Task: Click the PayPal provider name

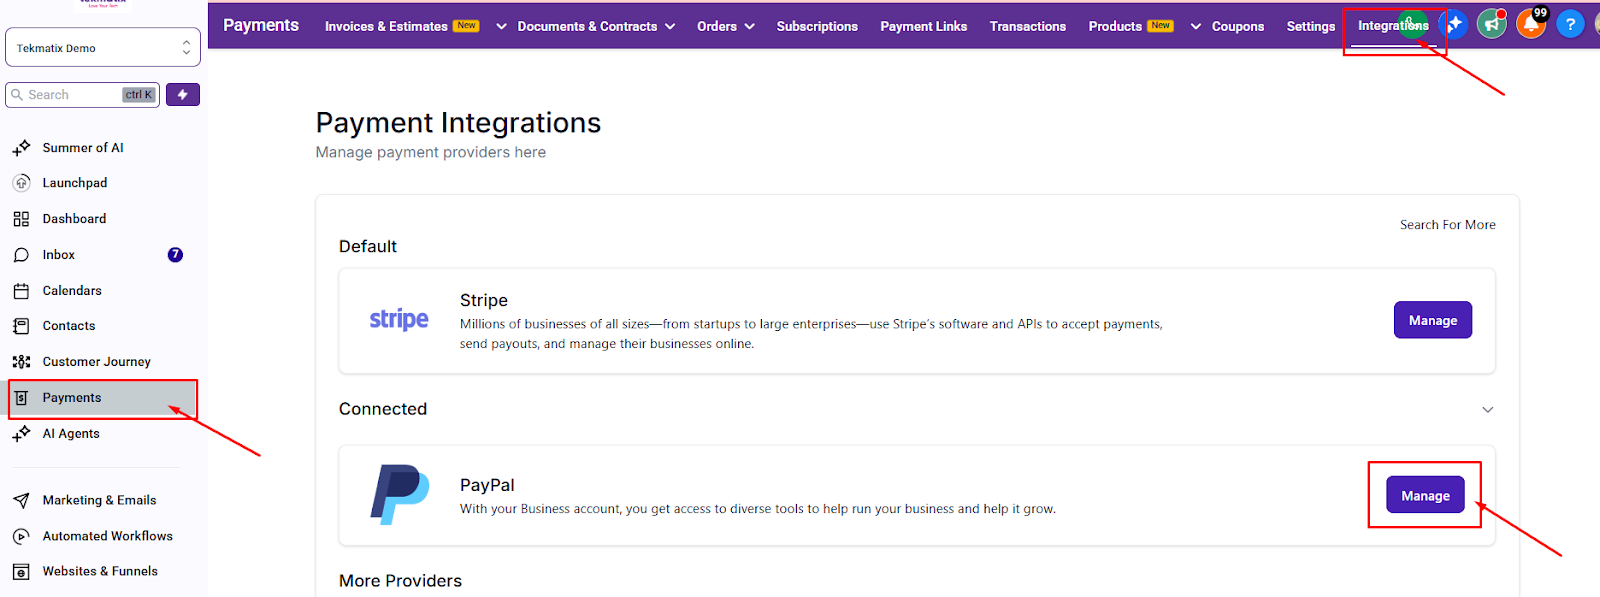Action: [487, 485]
